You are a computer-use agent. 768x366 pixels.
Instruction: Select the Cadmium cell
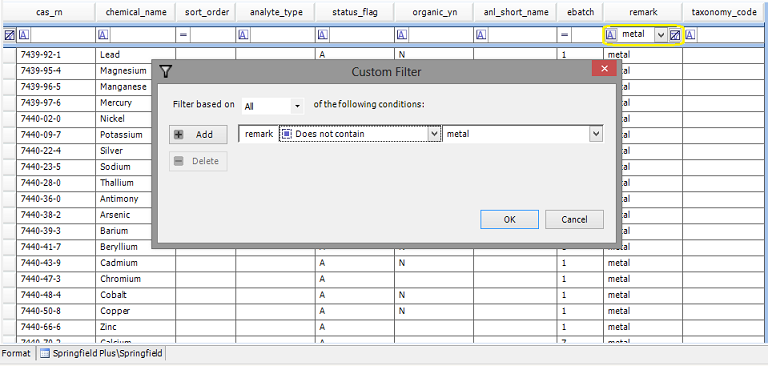(136, 263)
